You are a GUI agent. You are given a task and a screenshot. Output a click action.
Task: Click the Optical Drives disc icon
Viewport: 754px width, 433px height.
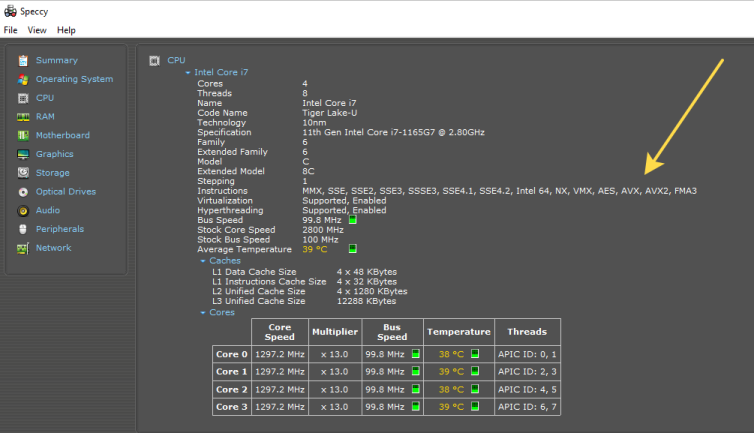[23, 192]
